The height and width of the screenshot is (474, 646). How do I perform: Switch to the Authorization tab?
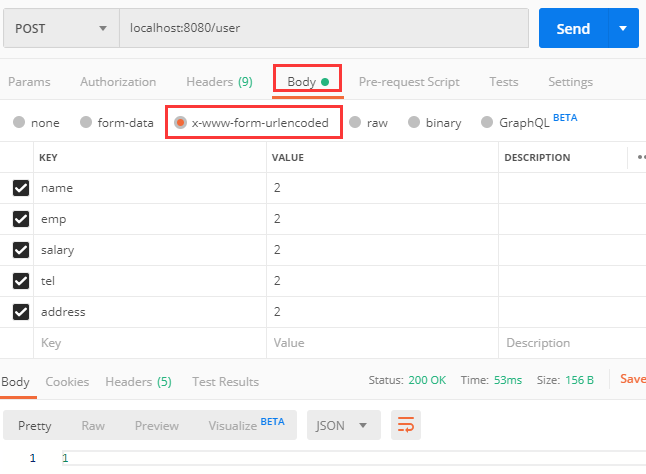[x=118, y=82]
